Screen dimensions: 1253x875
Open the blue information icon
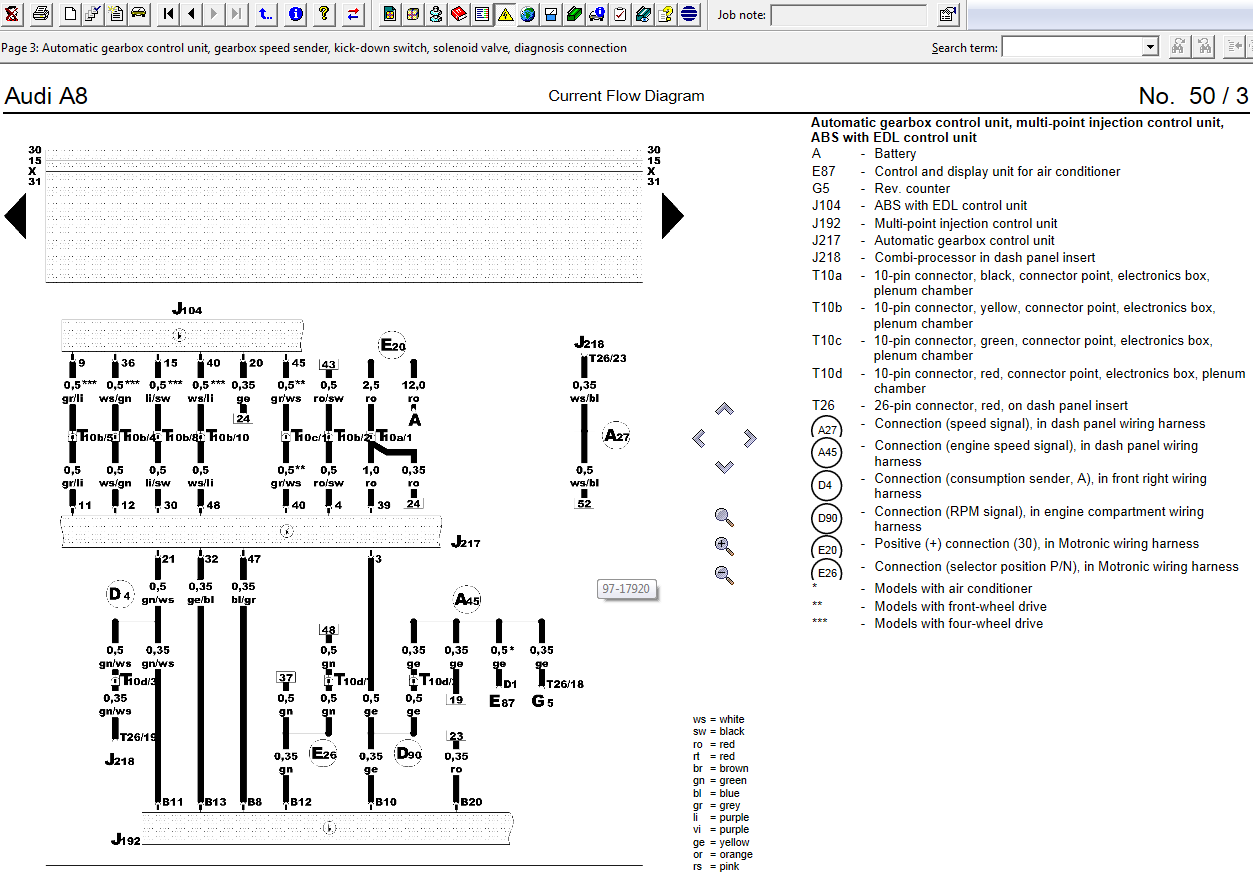[296, 14]
